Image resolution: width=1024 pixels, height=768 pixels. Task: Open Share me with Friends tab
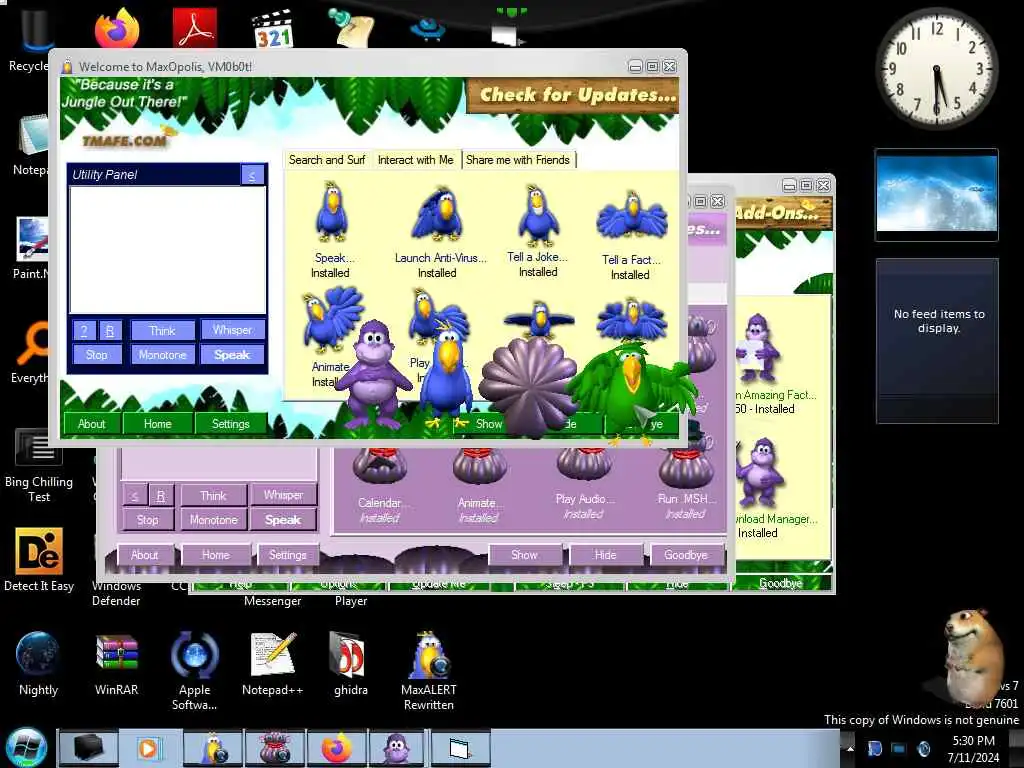[x=518, y=160]
